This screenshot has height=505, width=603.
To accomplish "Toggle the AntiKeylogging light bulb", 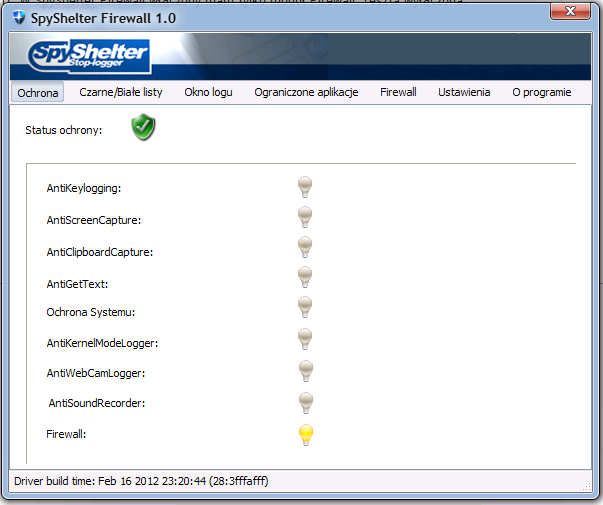I will (x=305, y=187).
